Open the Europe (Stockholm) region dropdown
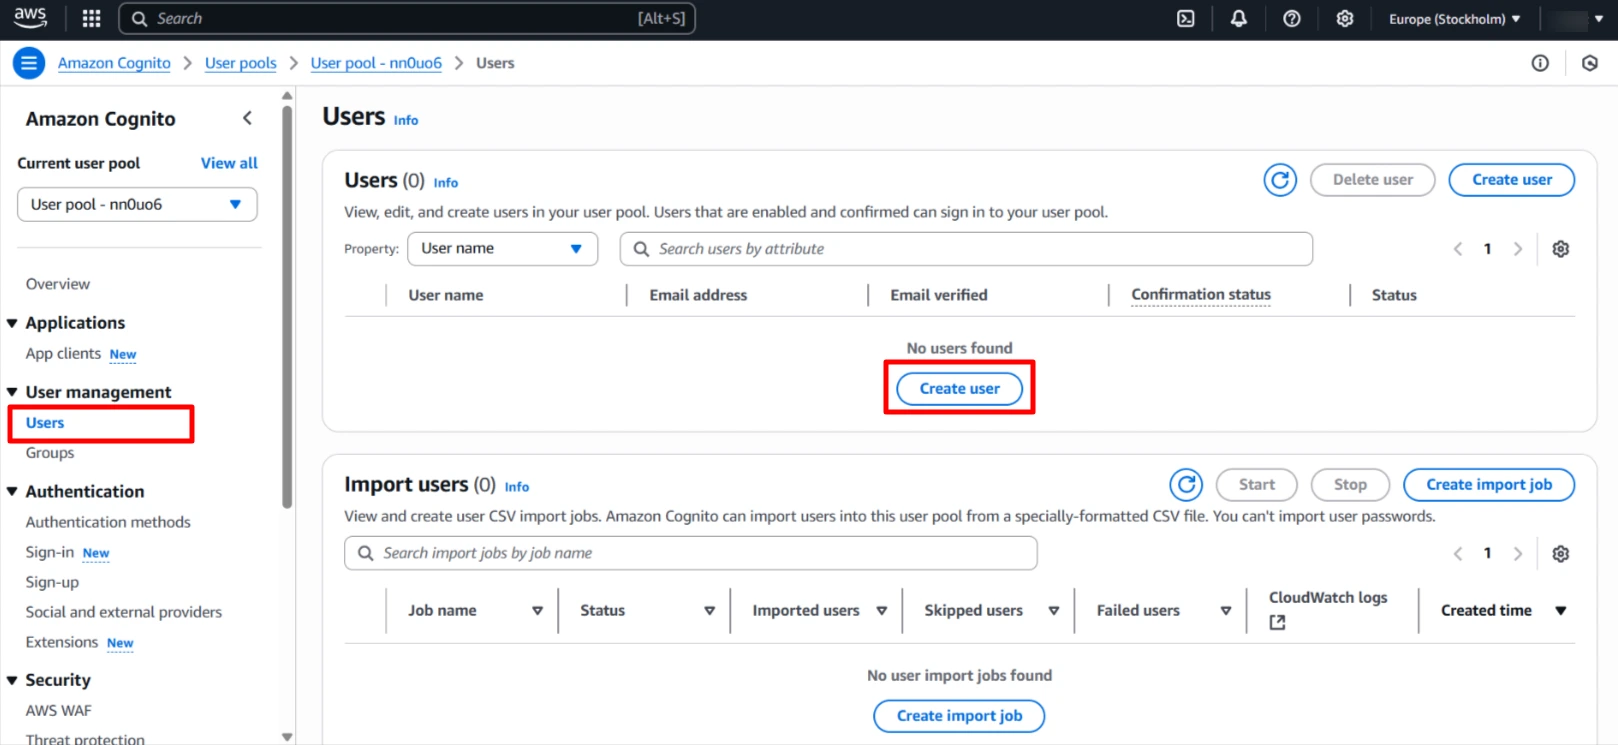The image size is (1618, 745). point(1455,19)
